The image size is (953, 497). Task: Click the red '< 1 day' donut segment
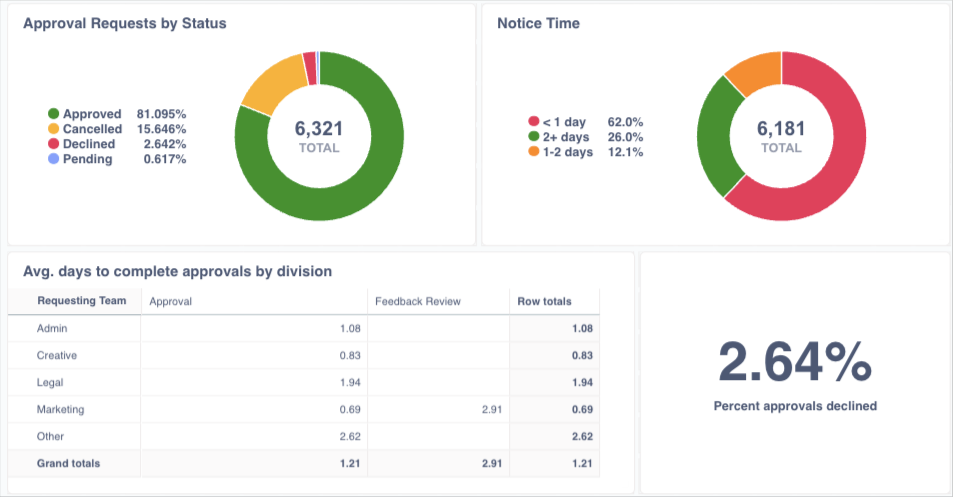coord(840,170)
